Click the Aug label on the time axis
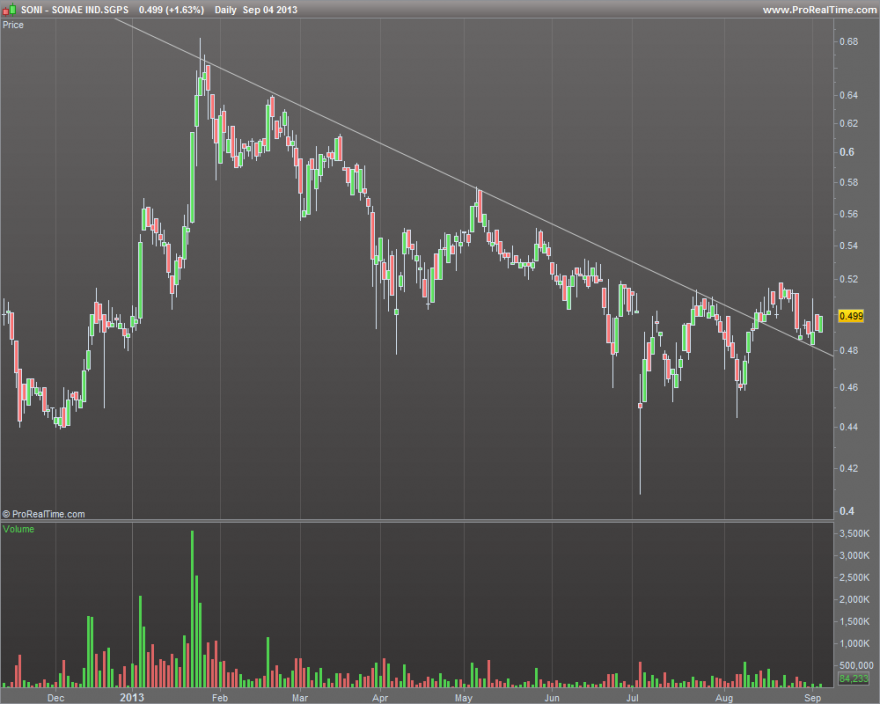This screenshot has height=704, width=880. pos(725,698)
